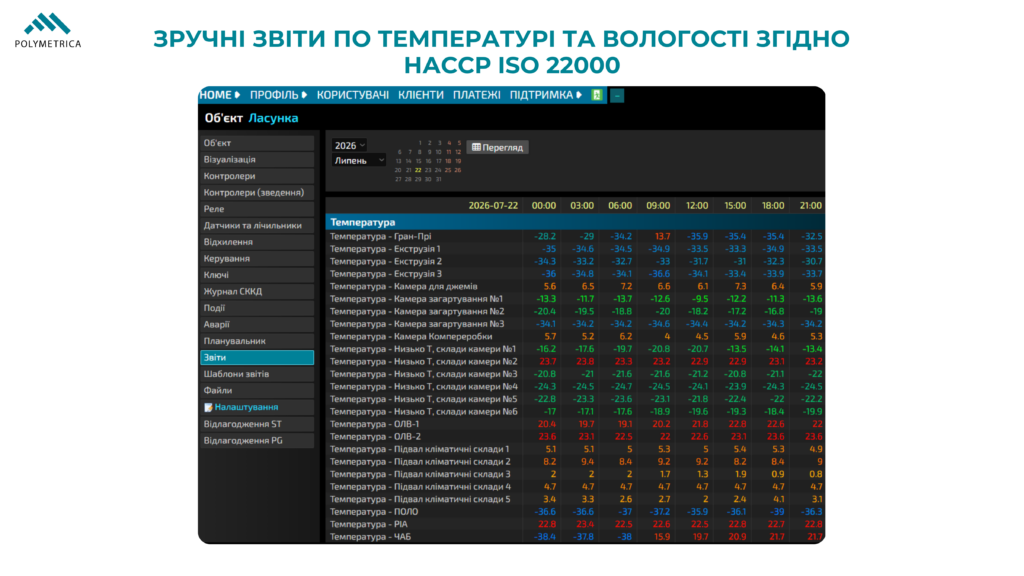Expand the ПІДТРИМКА menu
Screen dimensions: 1024x576
click(545, 95)
